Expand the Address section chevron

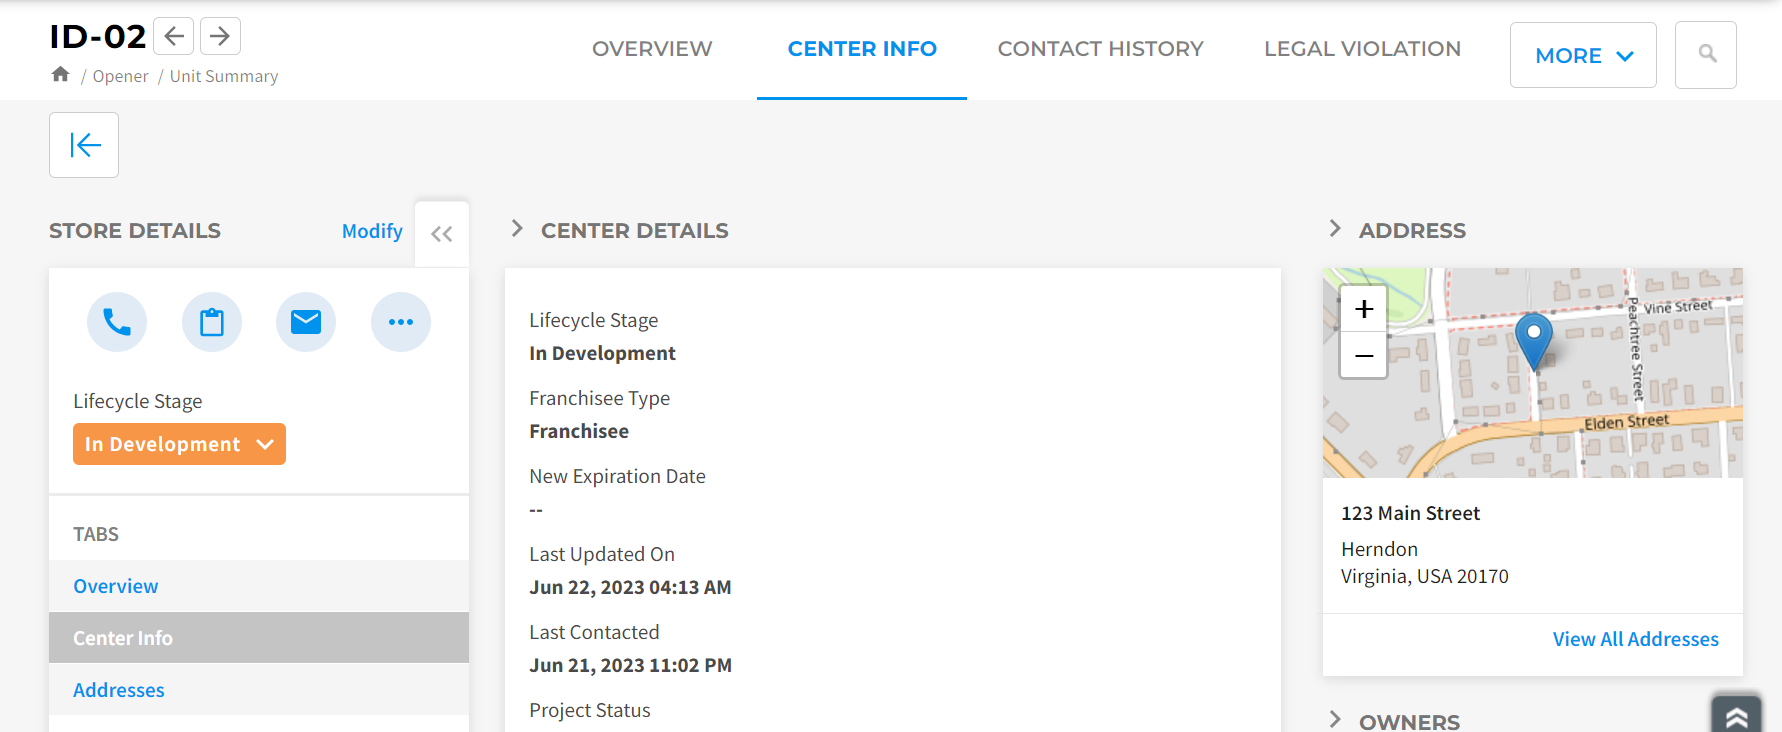coord(1335,229)
